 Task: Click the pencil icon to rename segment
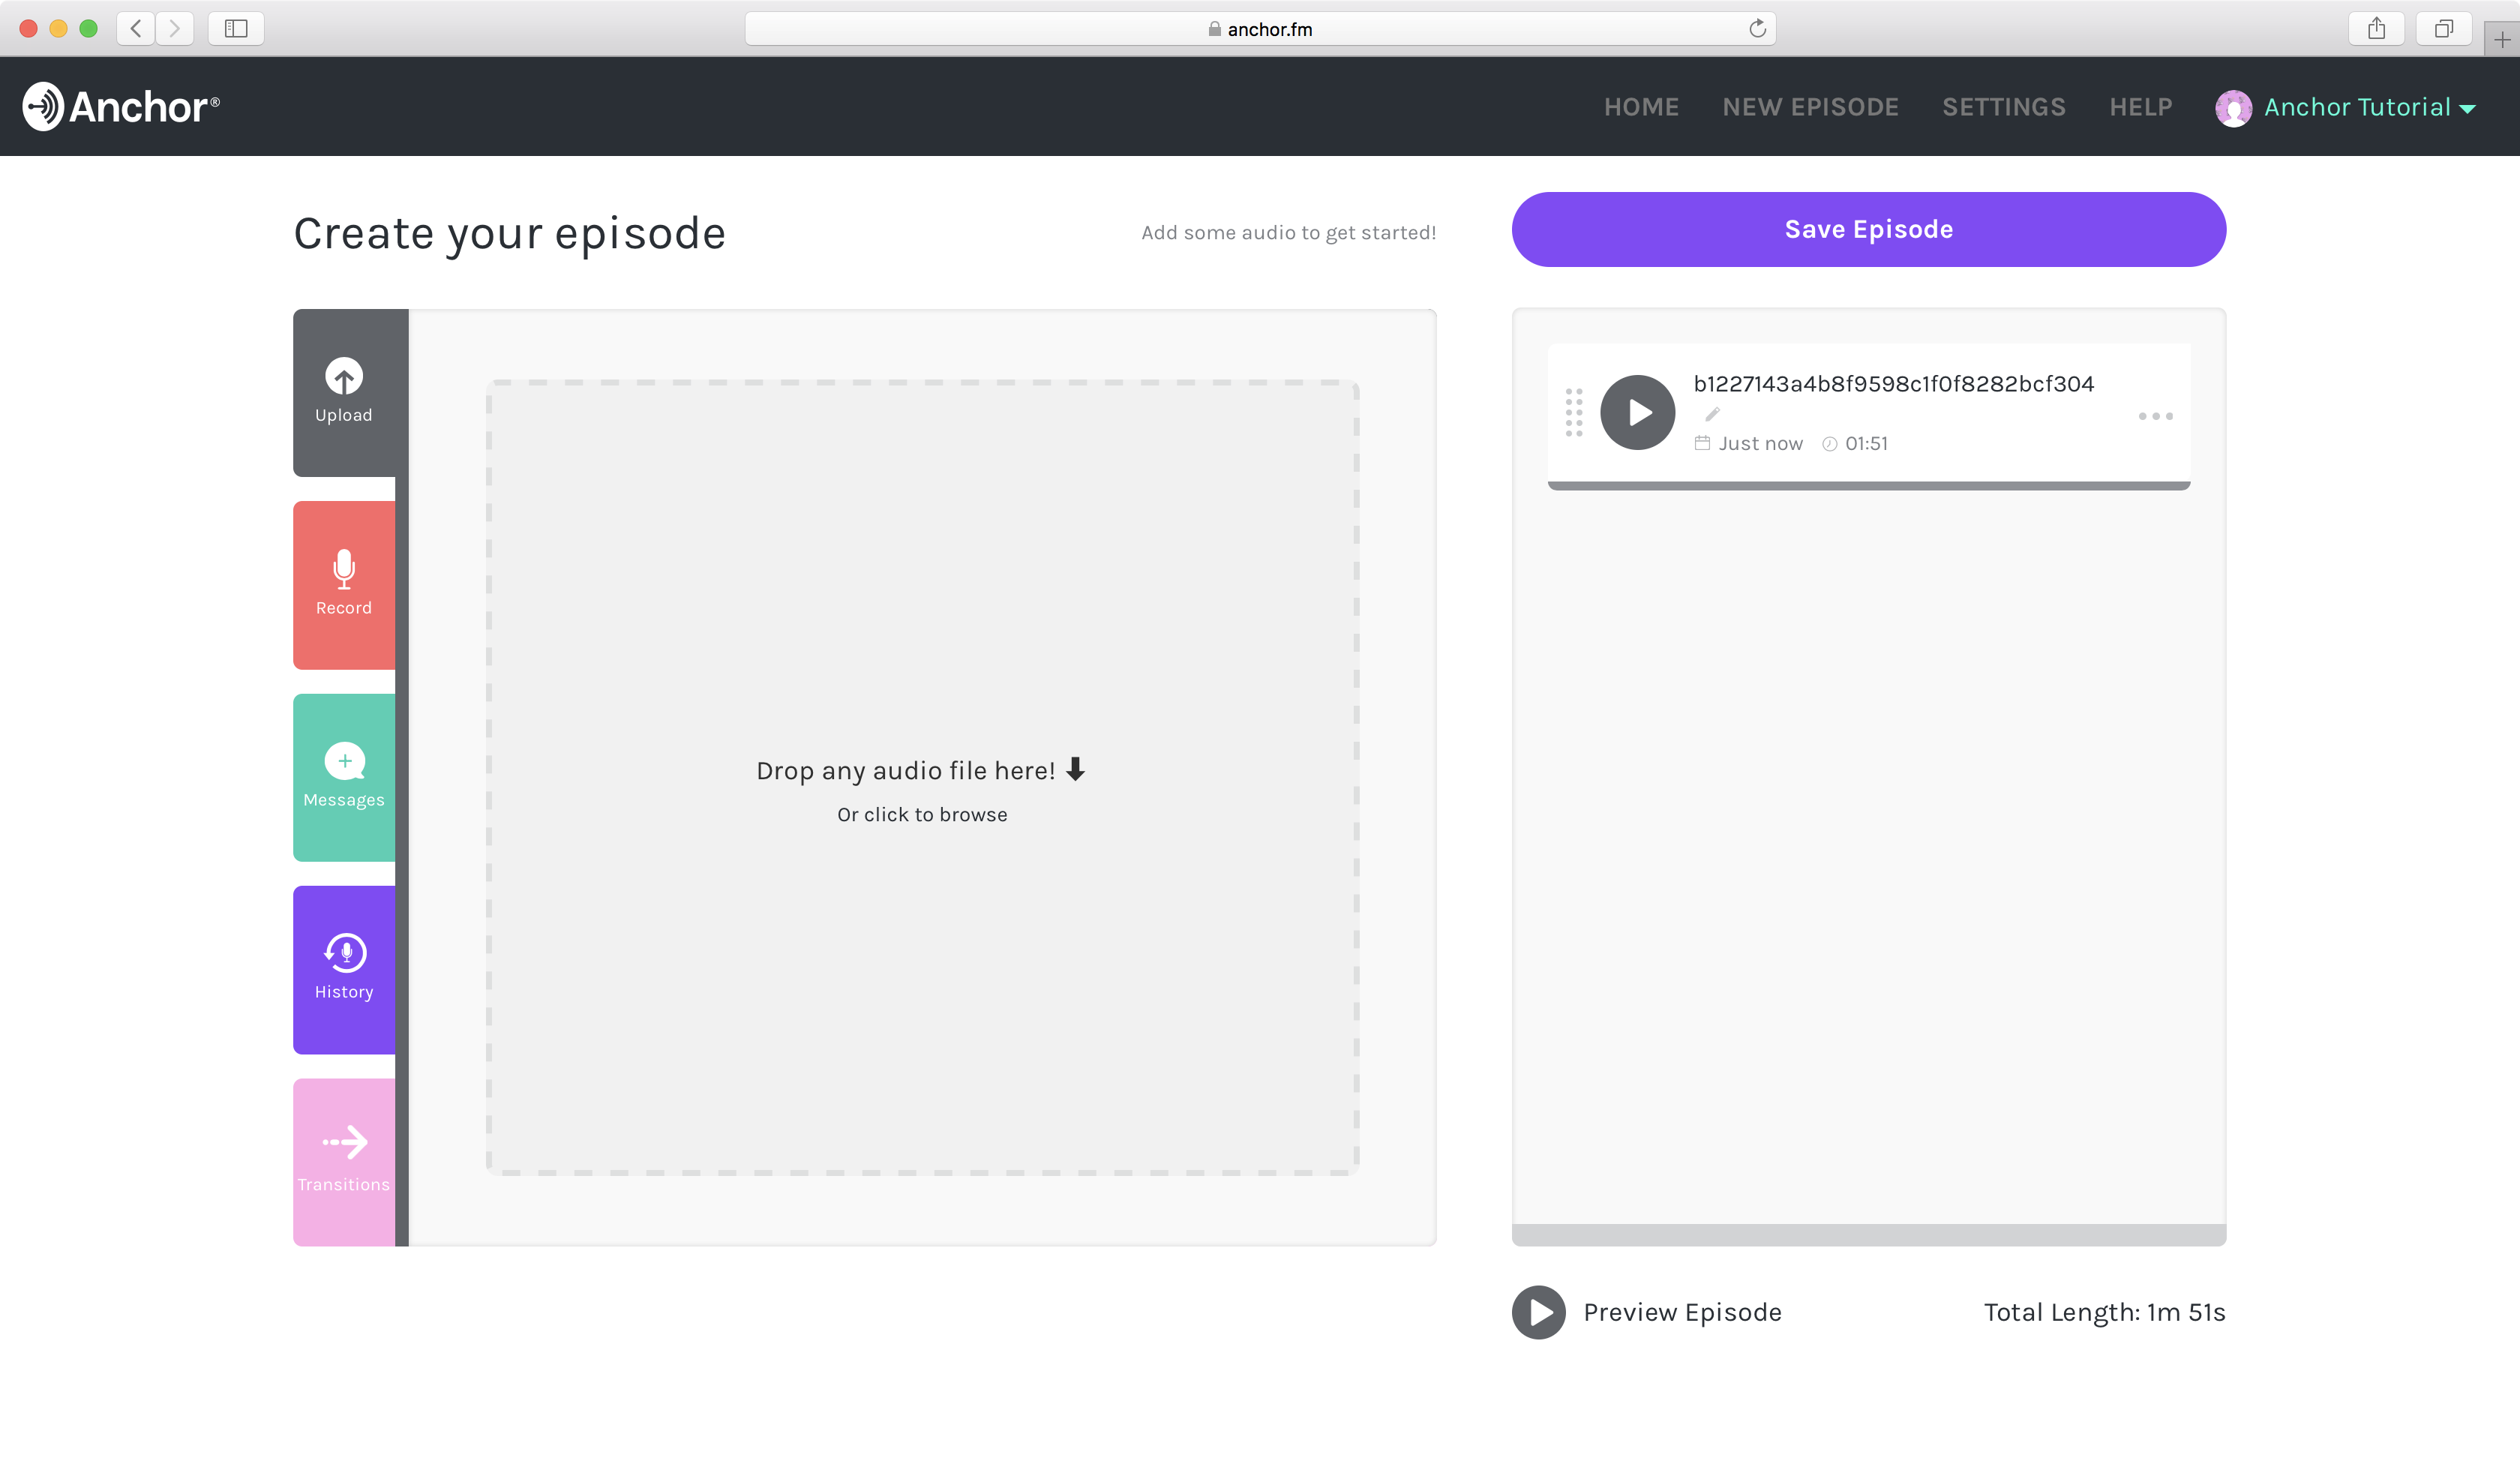pyautogui.click(x=1712, y=414)
